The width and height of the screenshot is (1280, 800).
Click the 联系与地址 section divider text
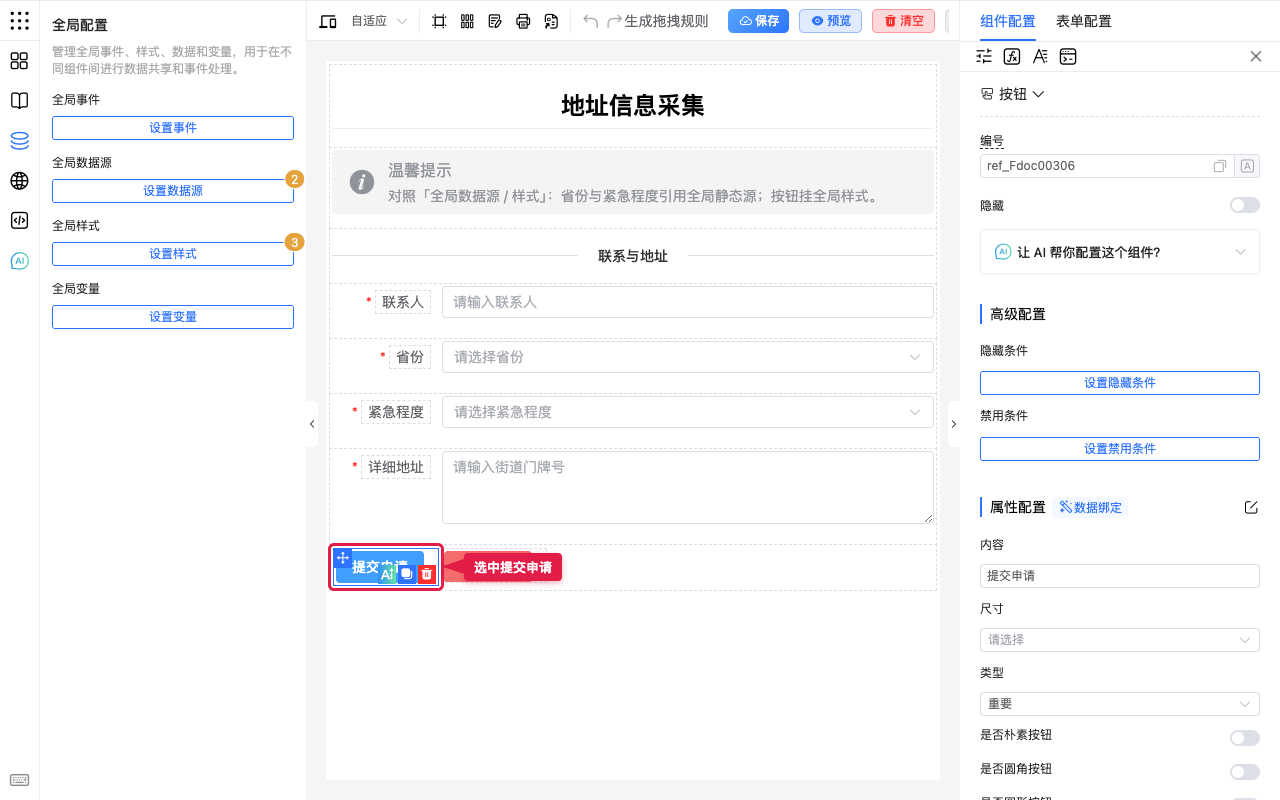[633, 256]
